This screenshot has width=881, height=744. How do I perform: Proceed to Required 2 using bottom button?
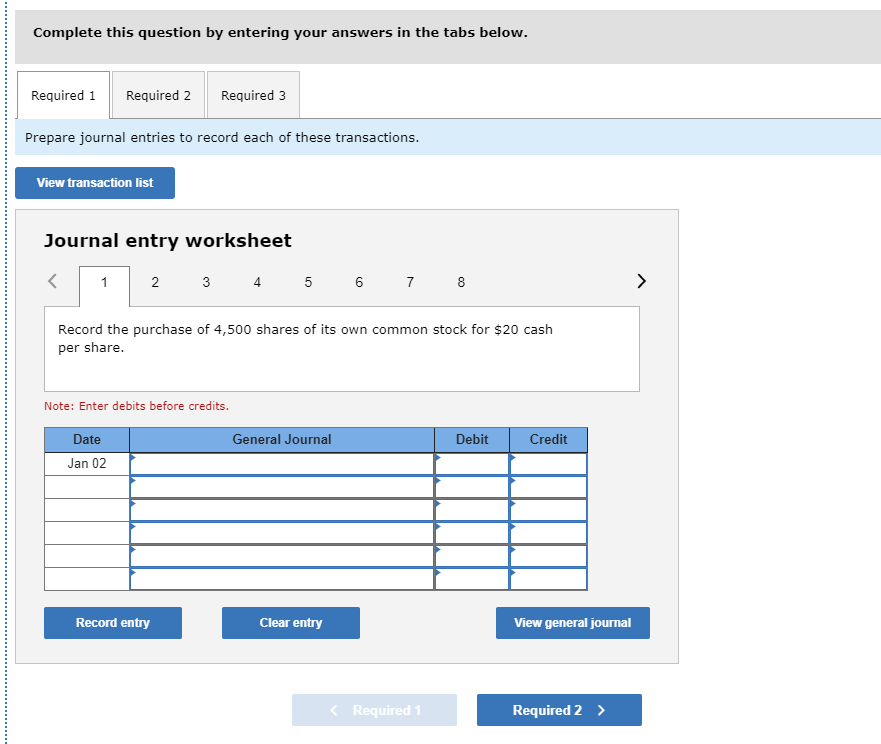point(559,709)
